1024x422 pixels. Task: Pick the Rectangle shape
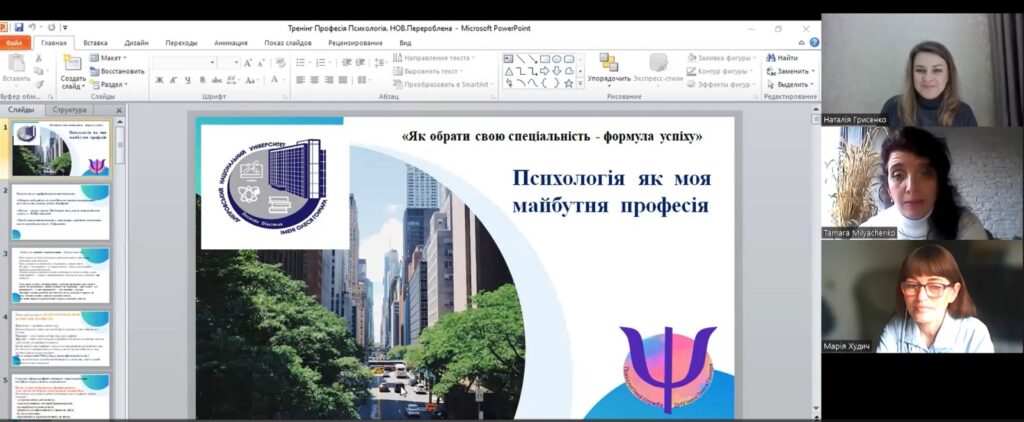point(545,59)
